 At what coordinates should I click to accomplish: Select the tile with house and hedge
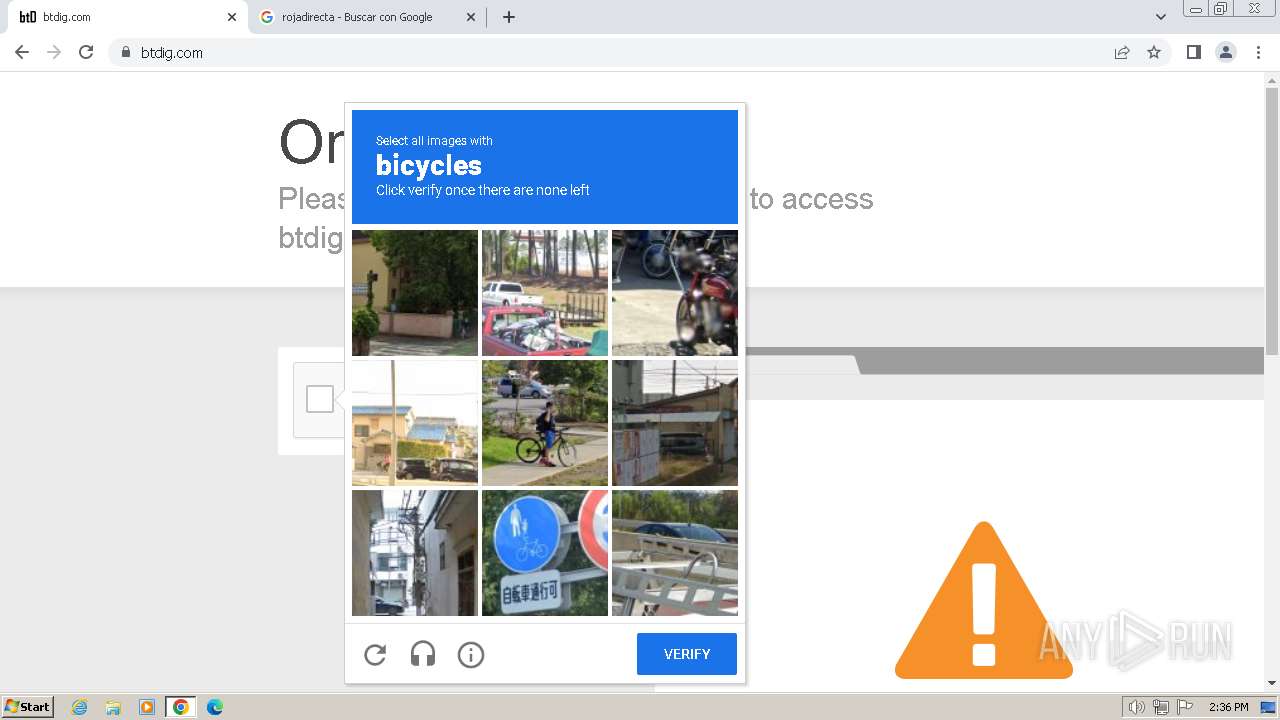pos(415,293)
